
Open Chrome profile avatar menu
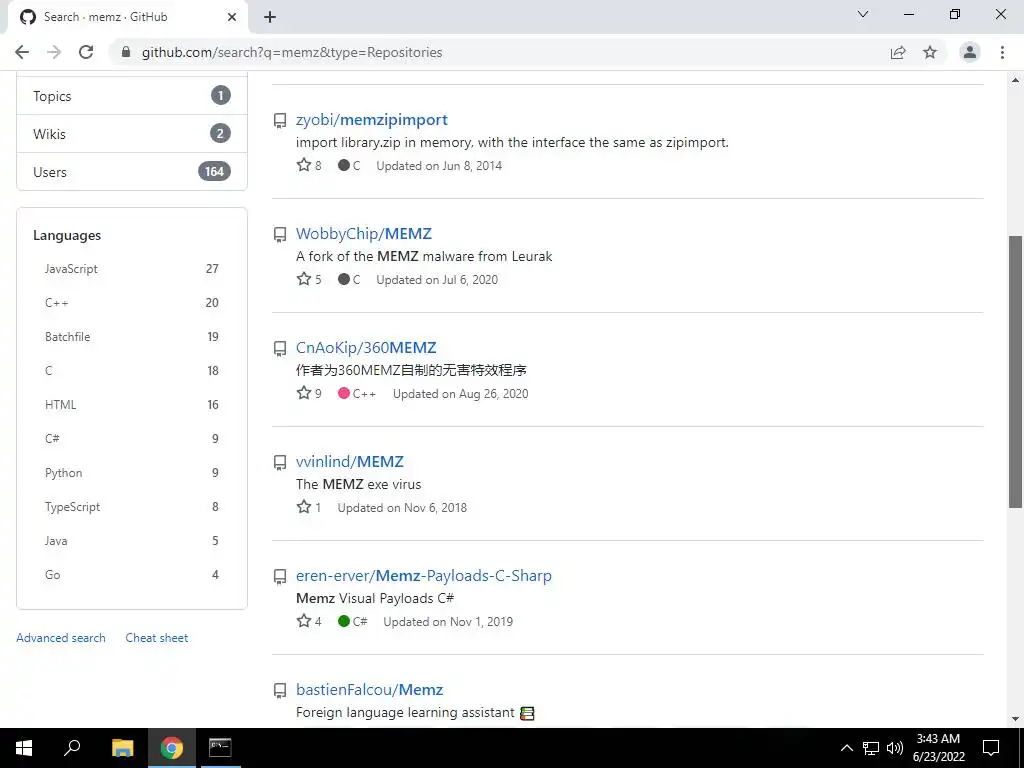(970, 52)
